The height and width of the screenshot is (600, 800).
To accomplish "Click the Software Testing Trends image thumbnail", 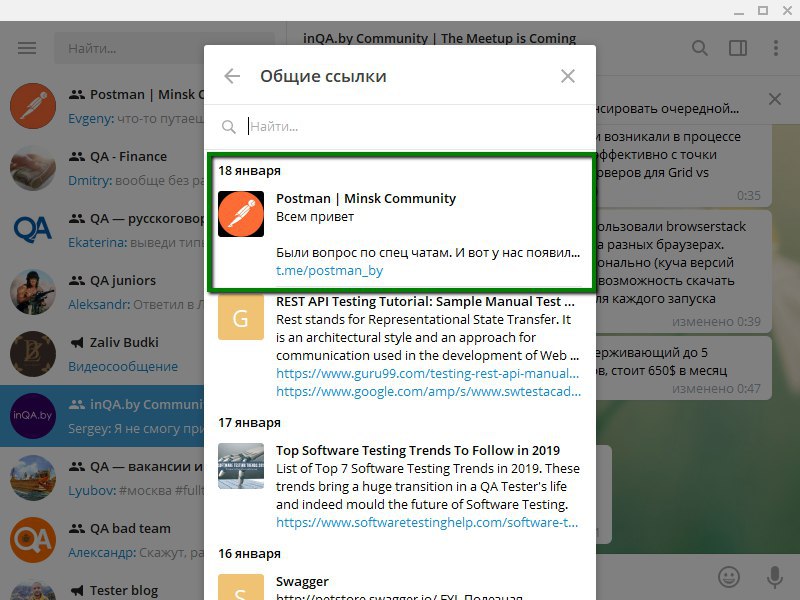I will click(x=241, y=466).
